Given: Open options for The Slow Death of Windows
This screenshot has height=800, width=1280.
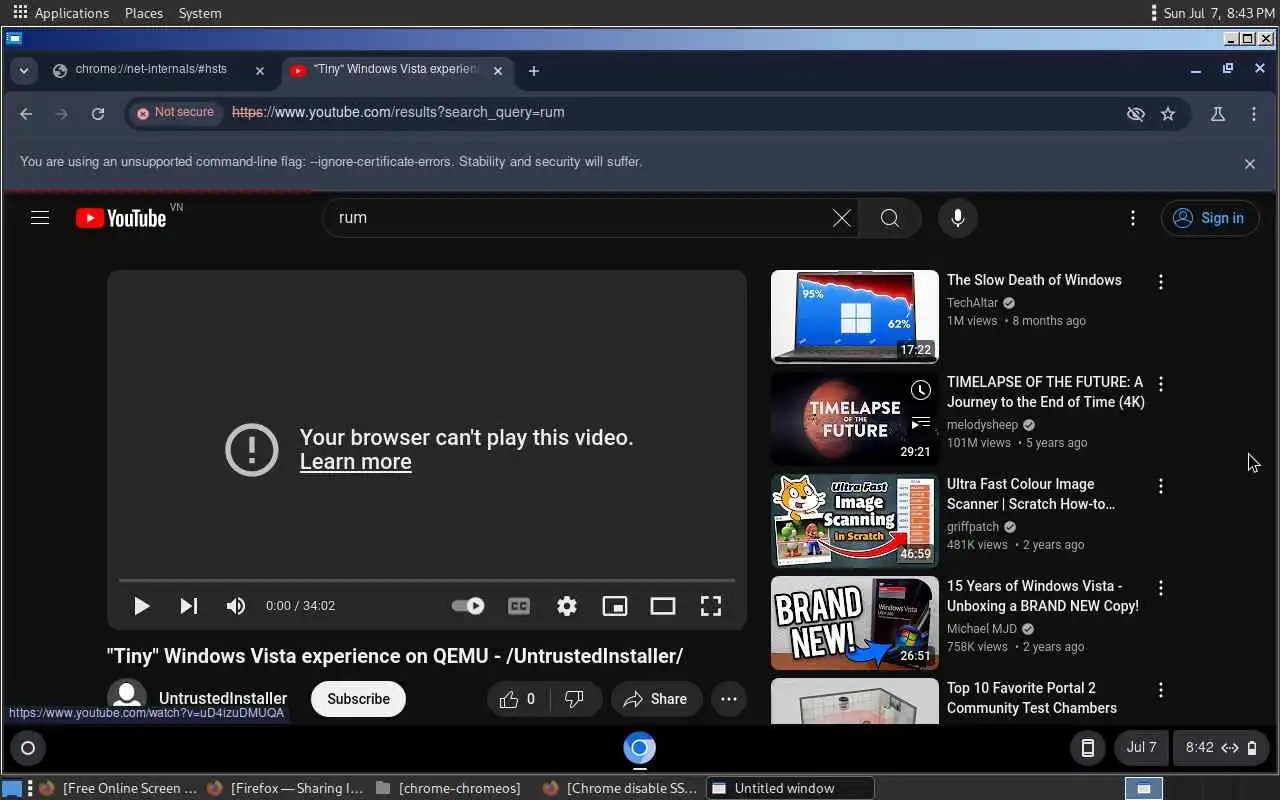Looking at the screenshot, I should click(1161, 283).
